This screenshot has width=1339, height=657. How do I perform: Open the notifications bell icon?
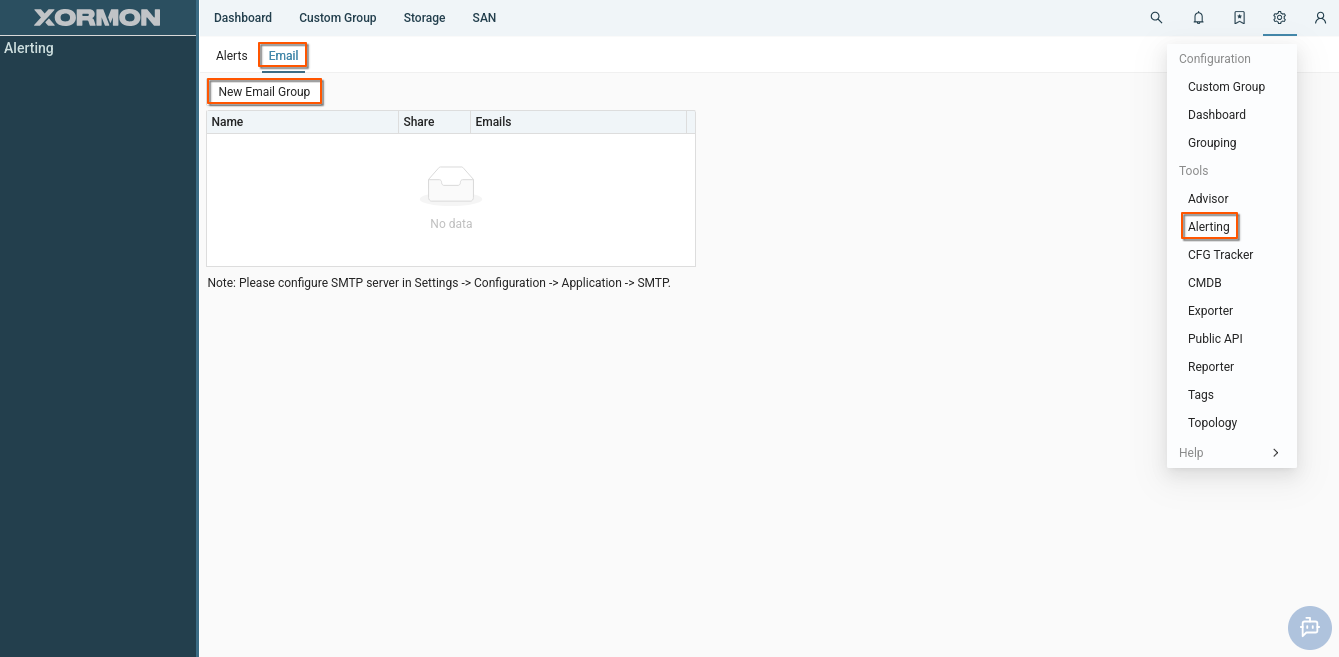1198,18
